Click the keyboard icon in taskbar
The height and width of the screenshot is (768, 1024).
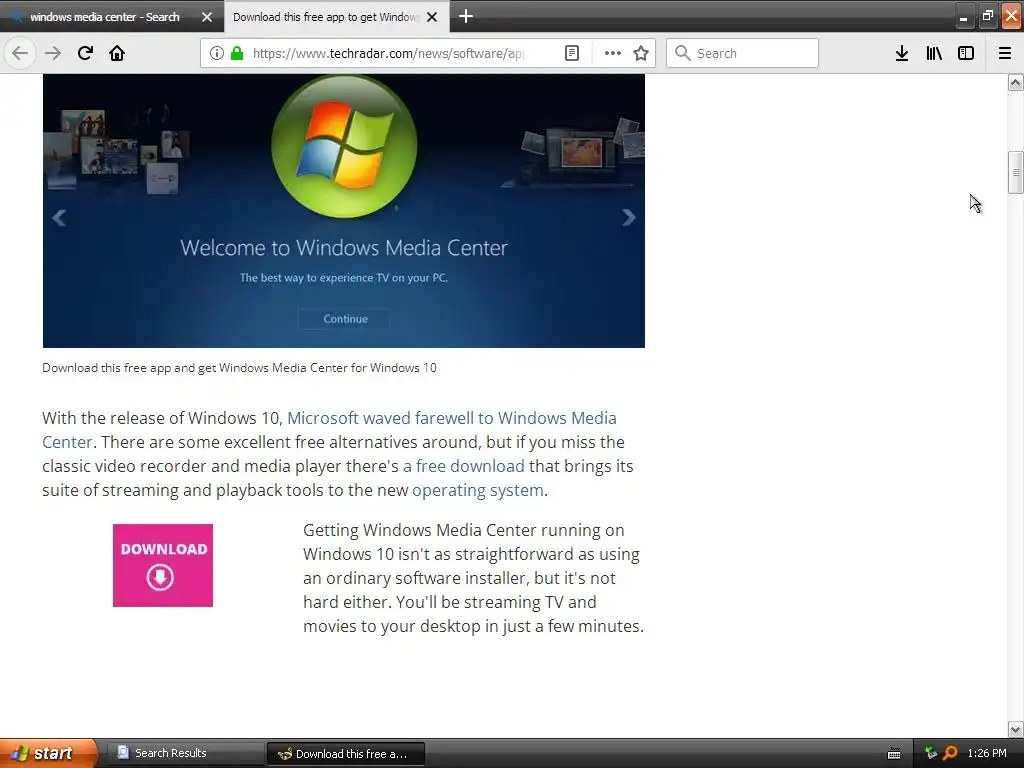click(894, 754)
